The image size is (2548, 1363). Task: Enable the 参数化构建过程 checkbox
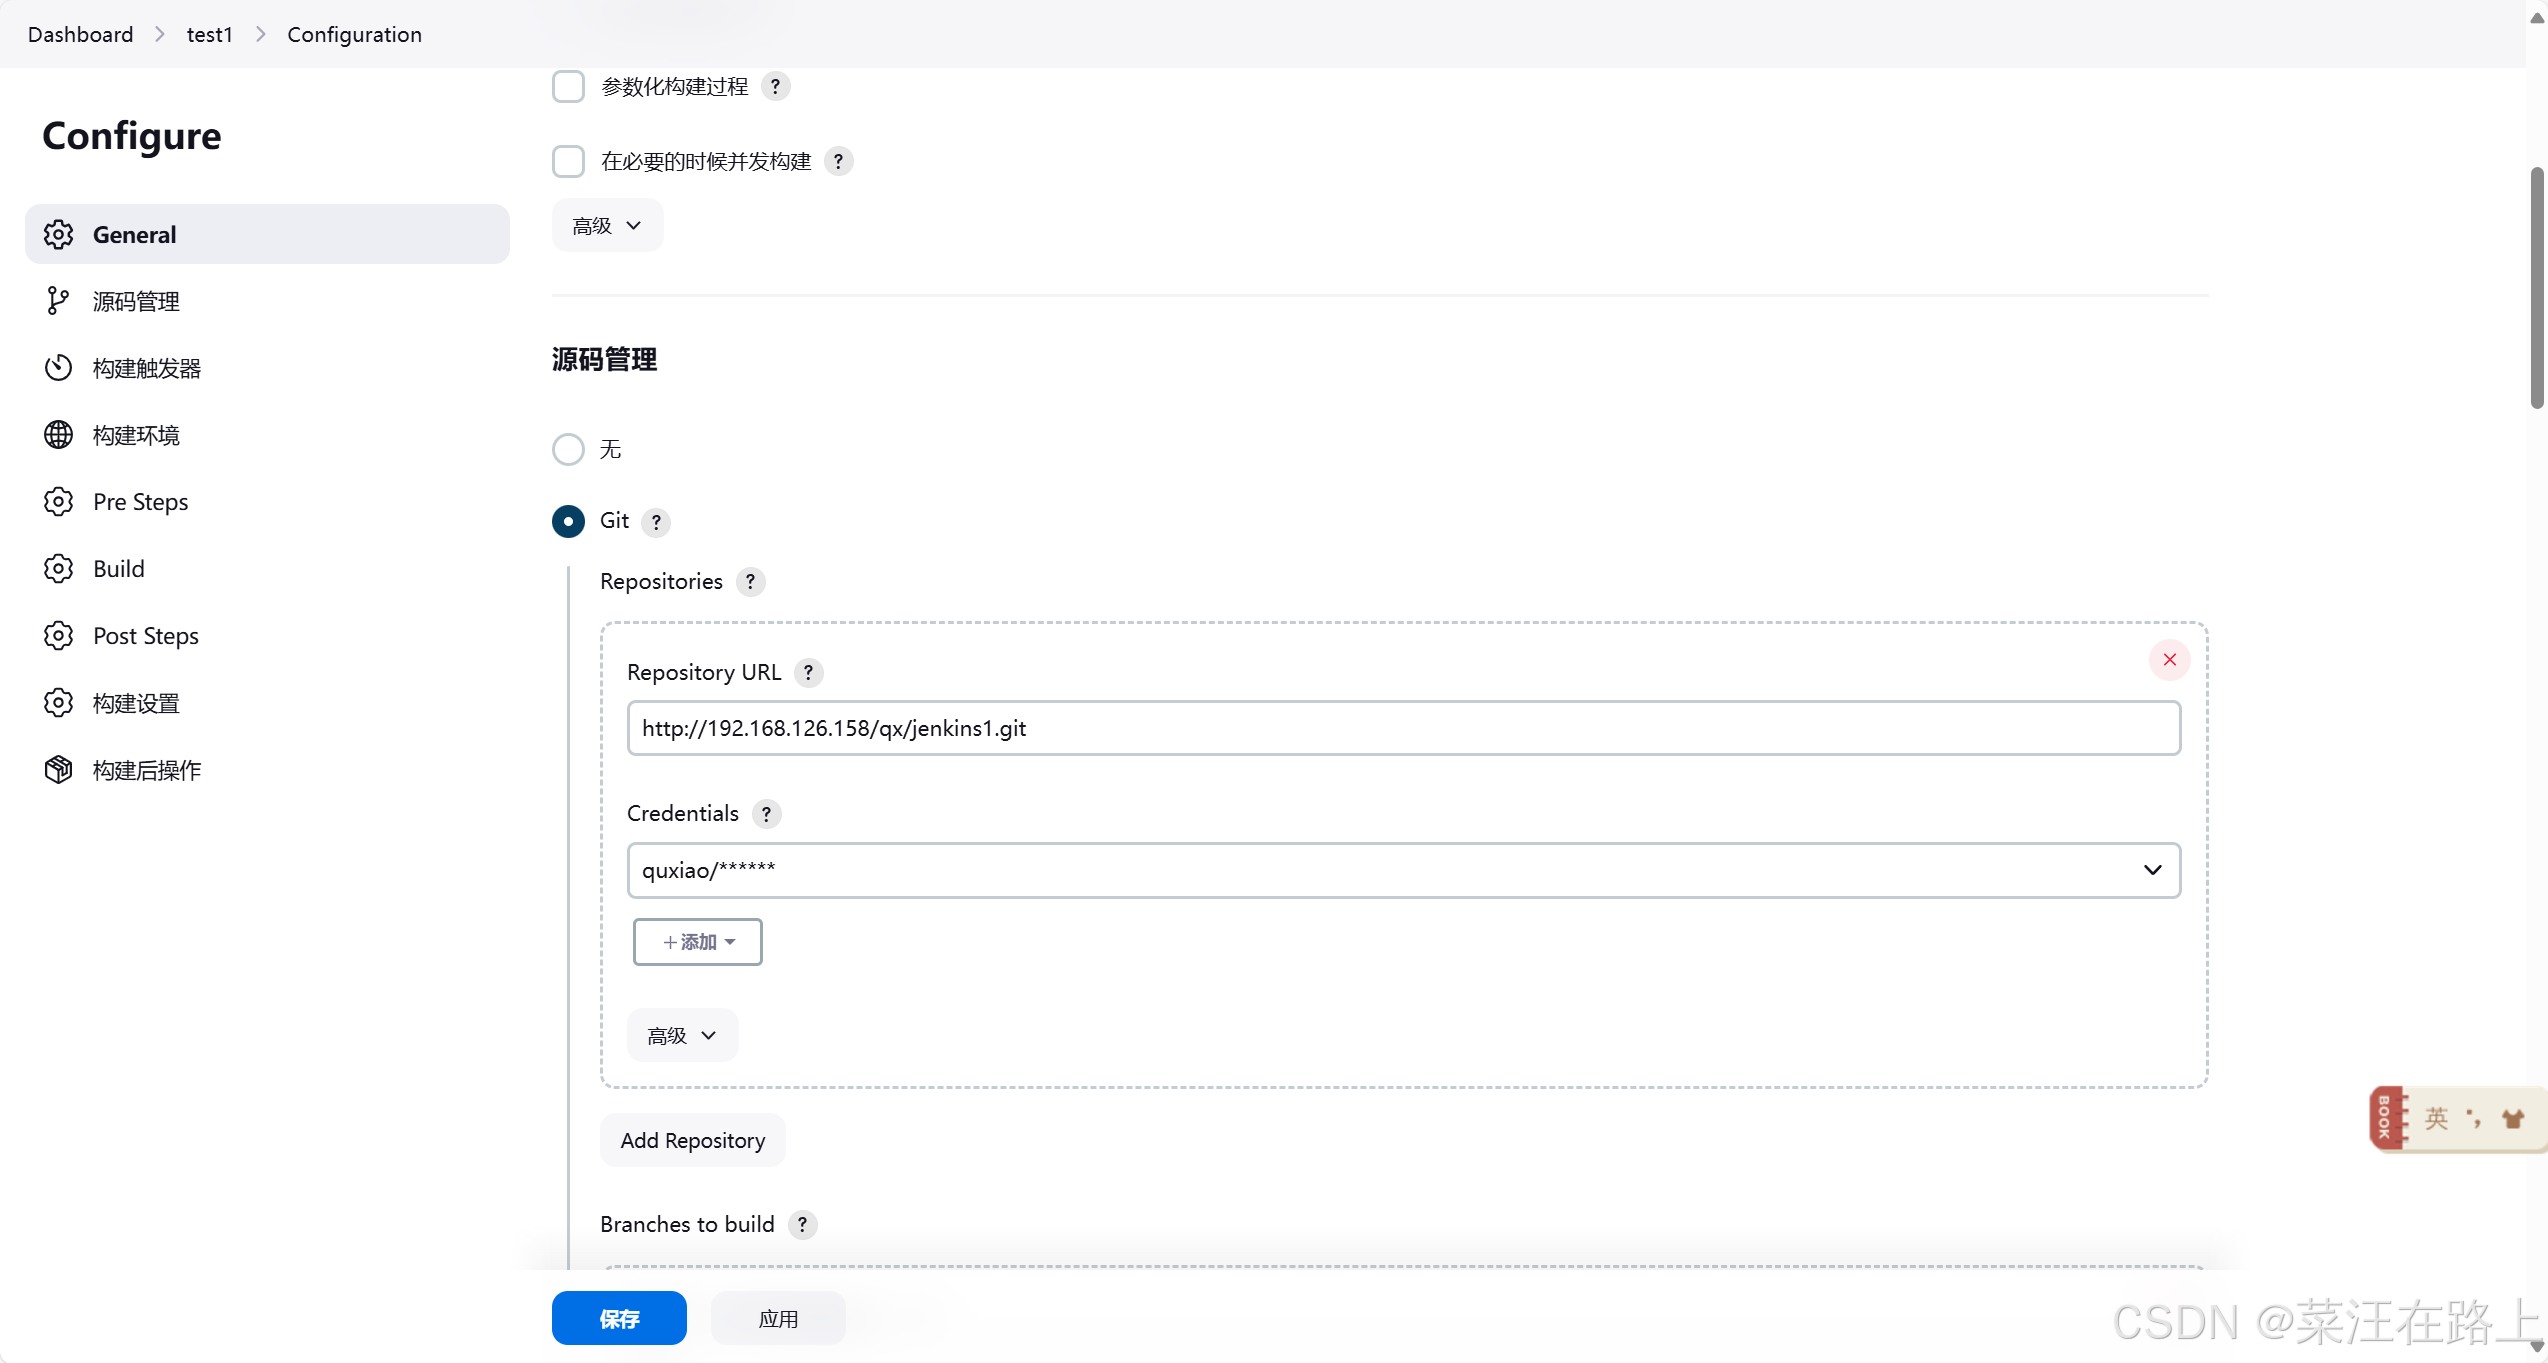pos(568,87)
